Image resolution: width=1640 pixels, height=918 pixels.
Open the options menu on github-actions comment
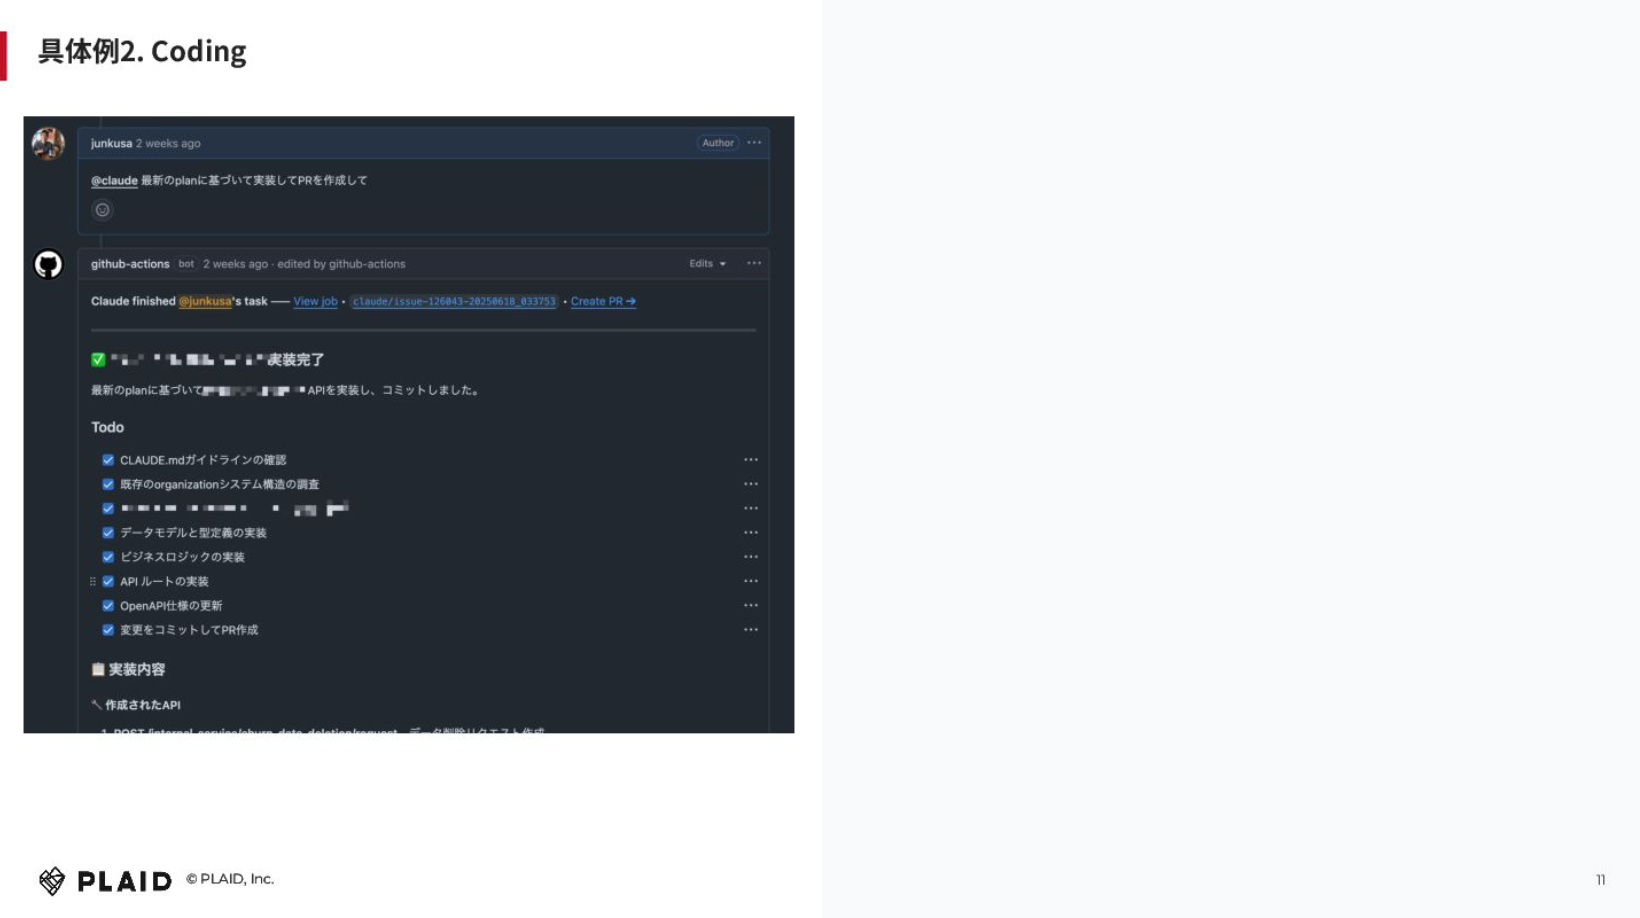754,264
